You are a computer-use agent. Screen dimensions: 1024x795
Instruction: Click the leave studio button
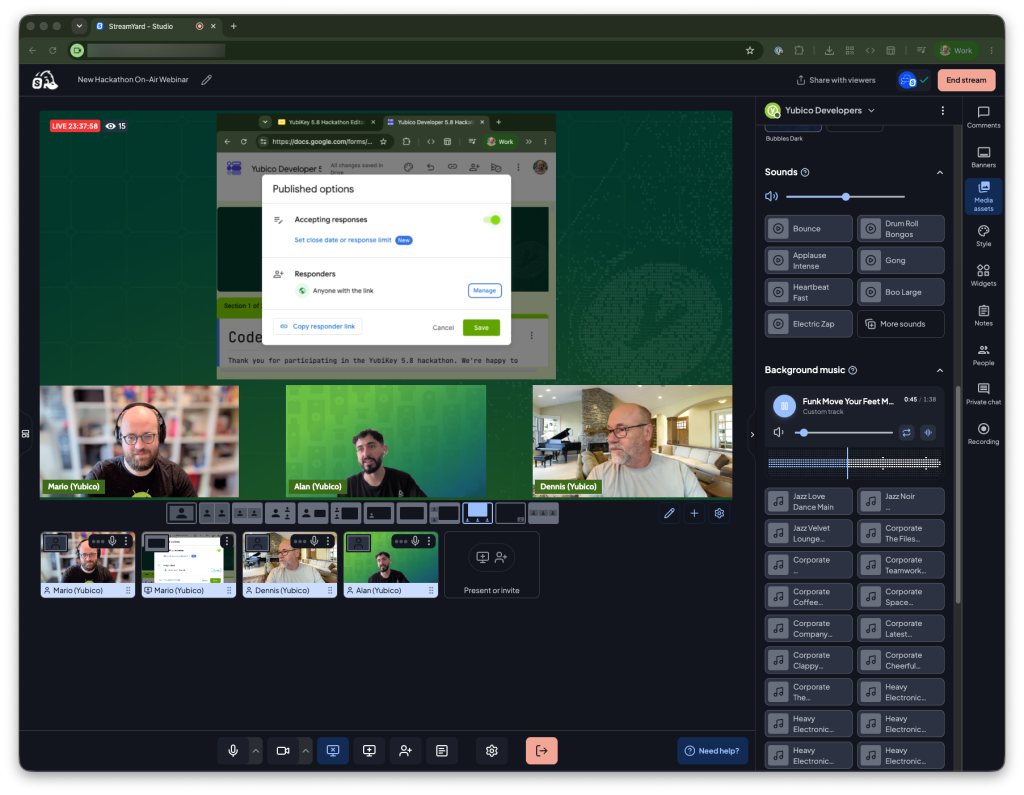541,751
